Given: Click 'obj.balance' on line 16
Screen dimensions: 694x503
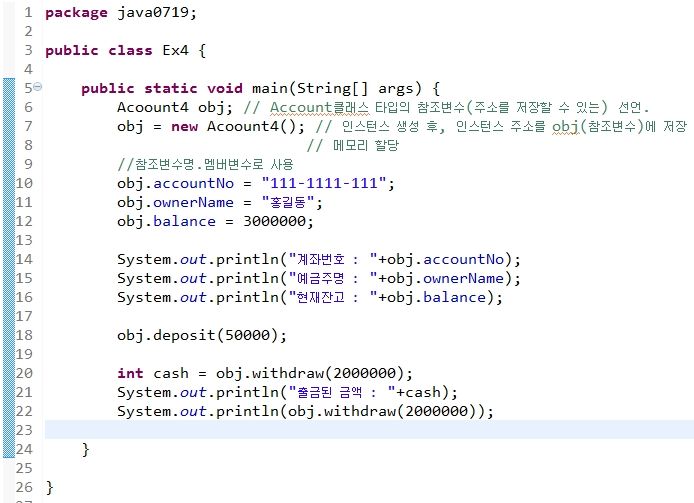Looking at the screenshot, I should coord(437,298).
